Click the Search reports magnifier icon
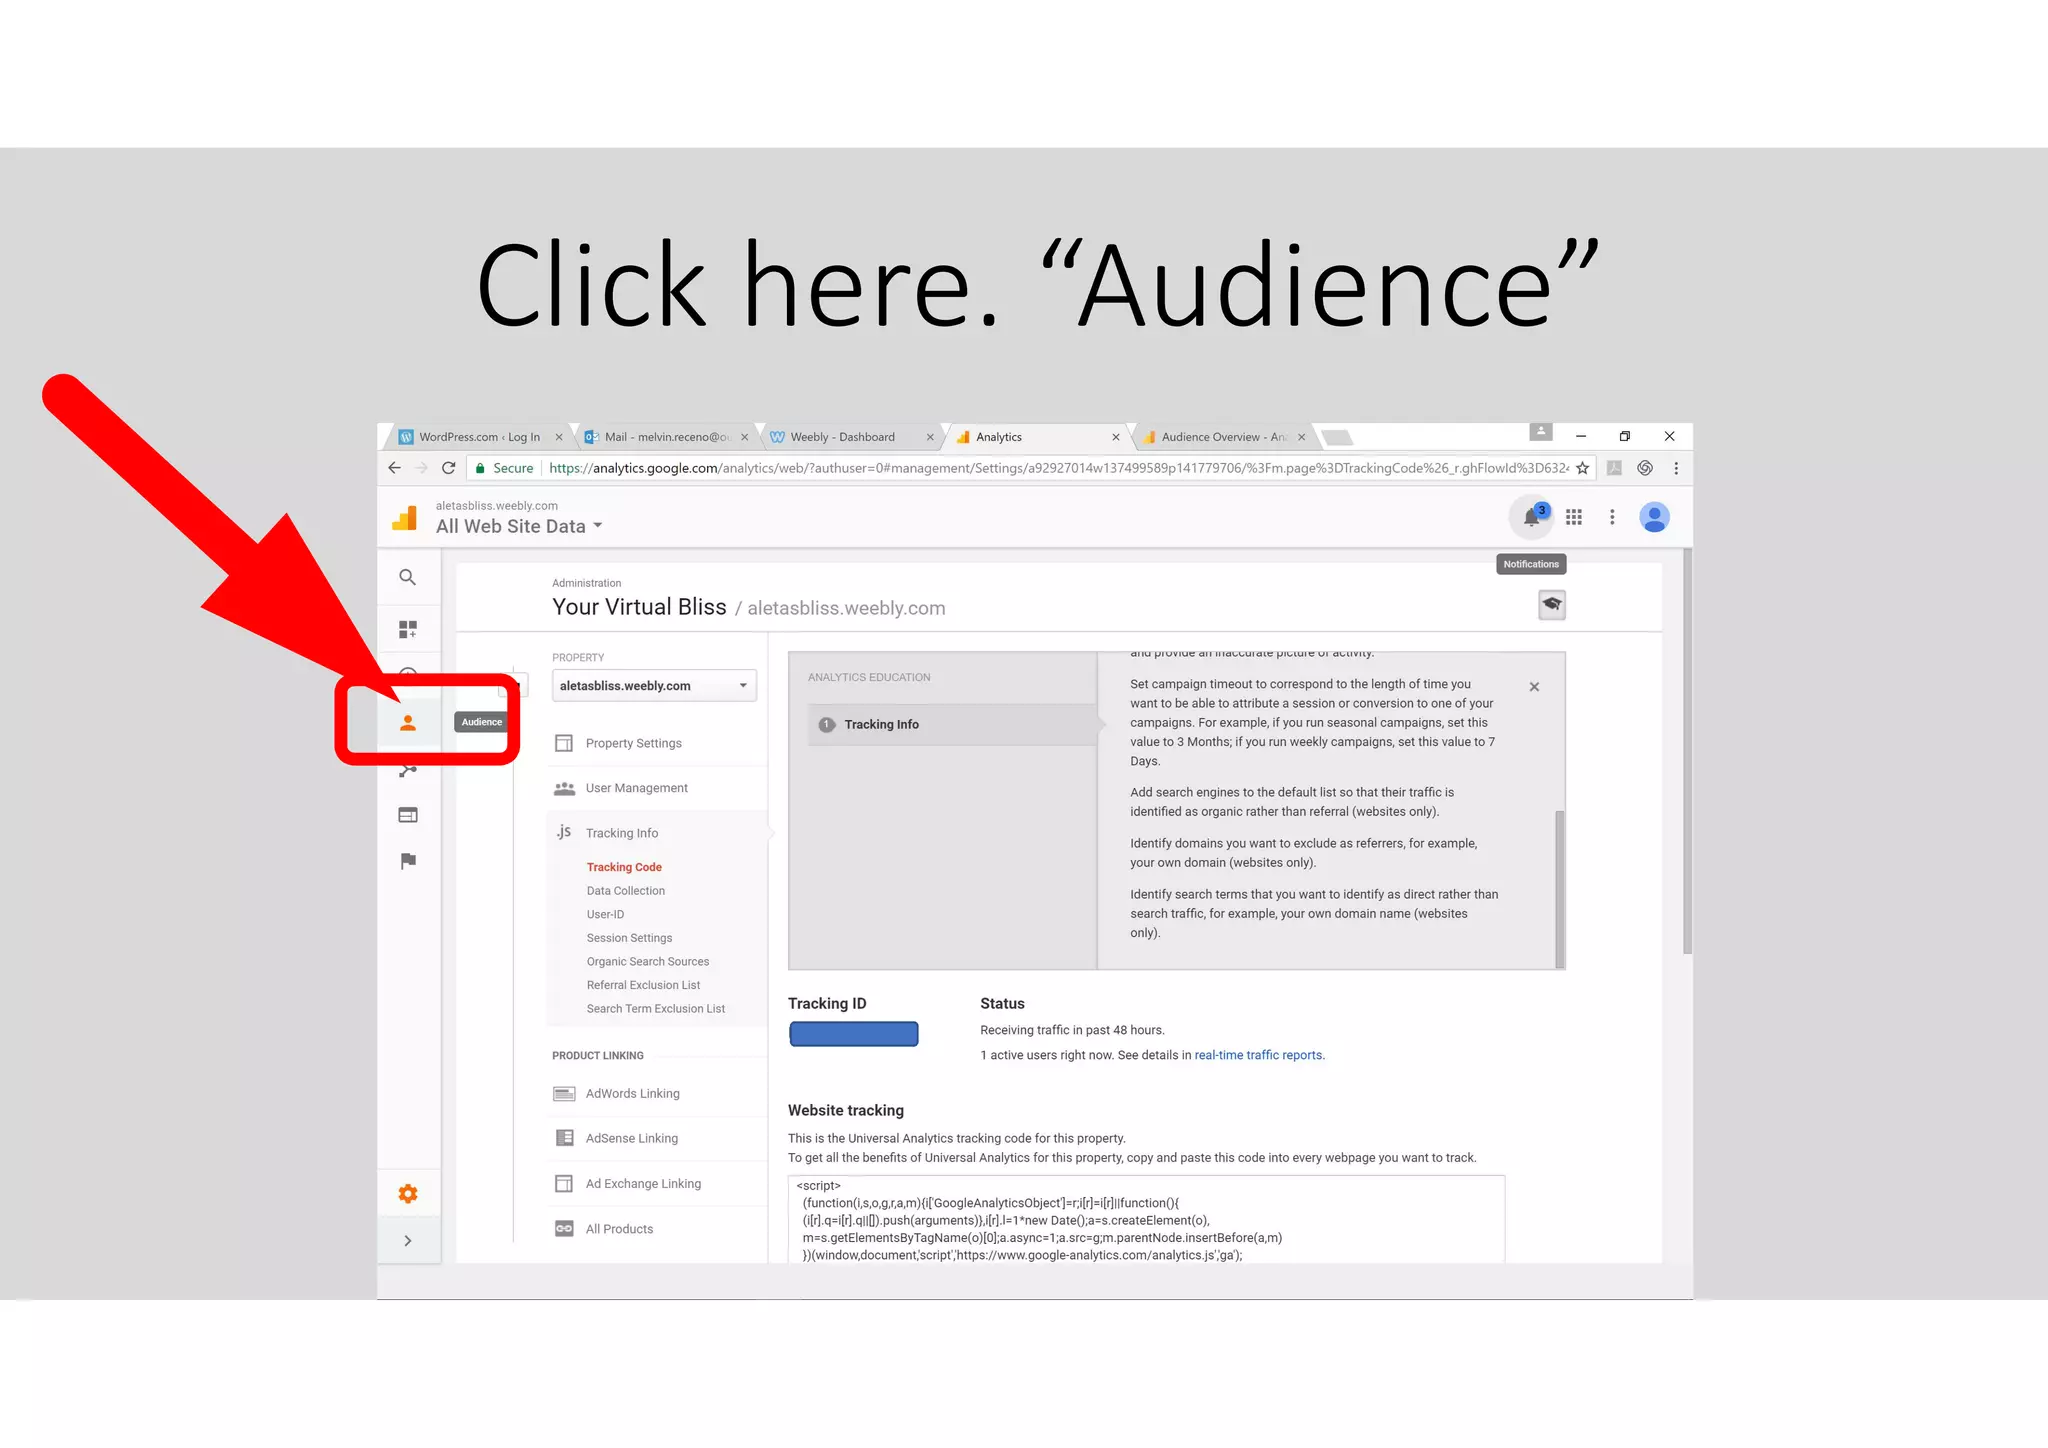The image size is (2048, 1448). click(x=407, y=577)
